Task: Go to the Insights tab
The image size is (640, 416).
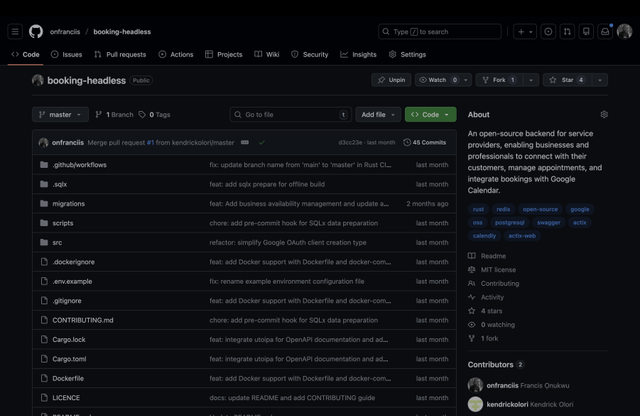Action: tap(358, 55)
